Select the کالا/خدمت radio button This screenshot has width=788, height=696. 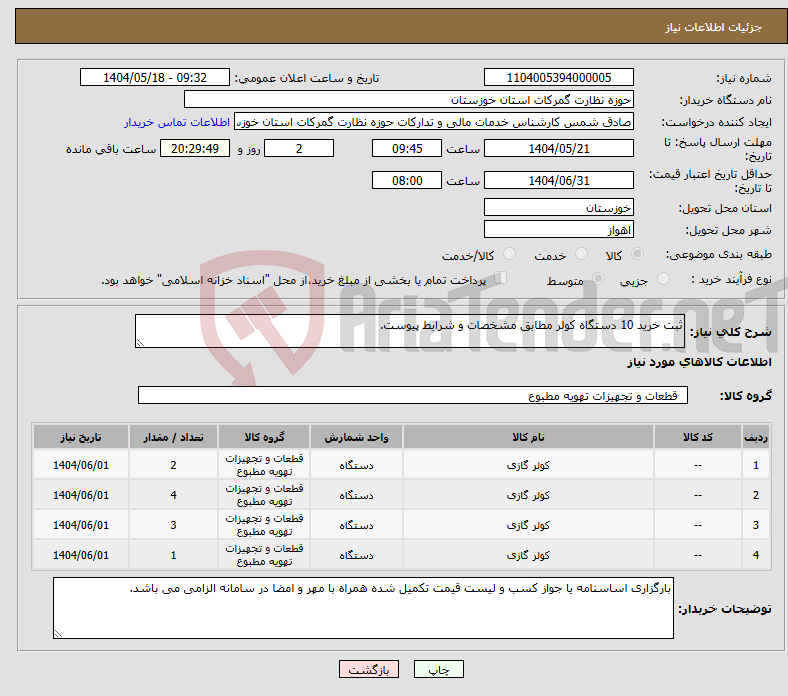tap(509, 254)
